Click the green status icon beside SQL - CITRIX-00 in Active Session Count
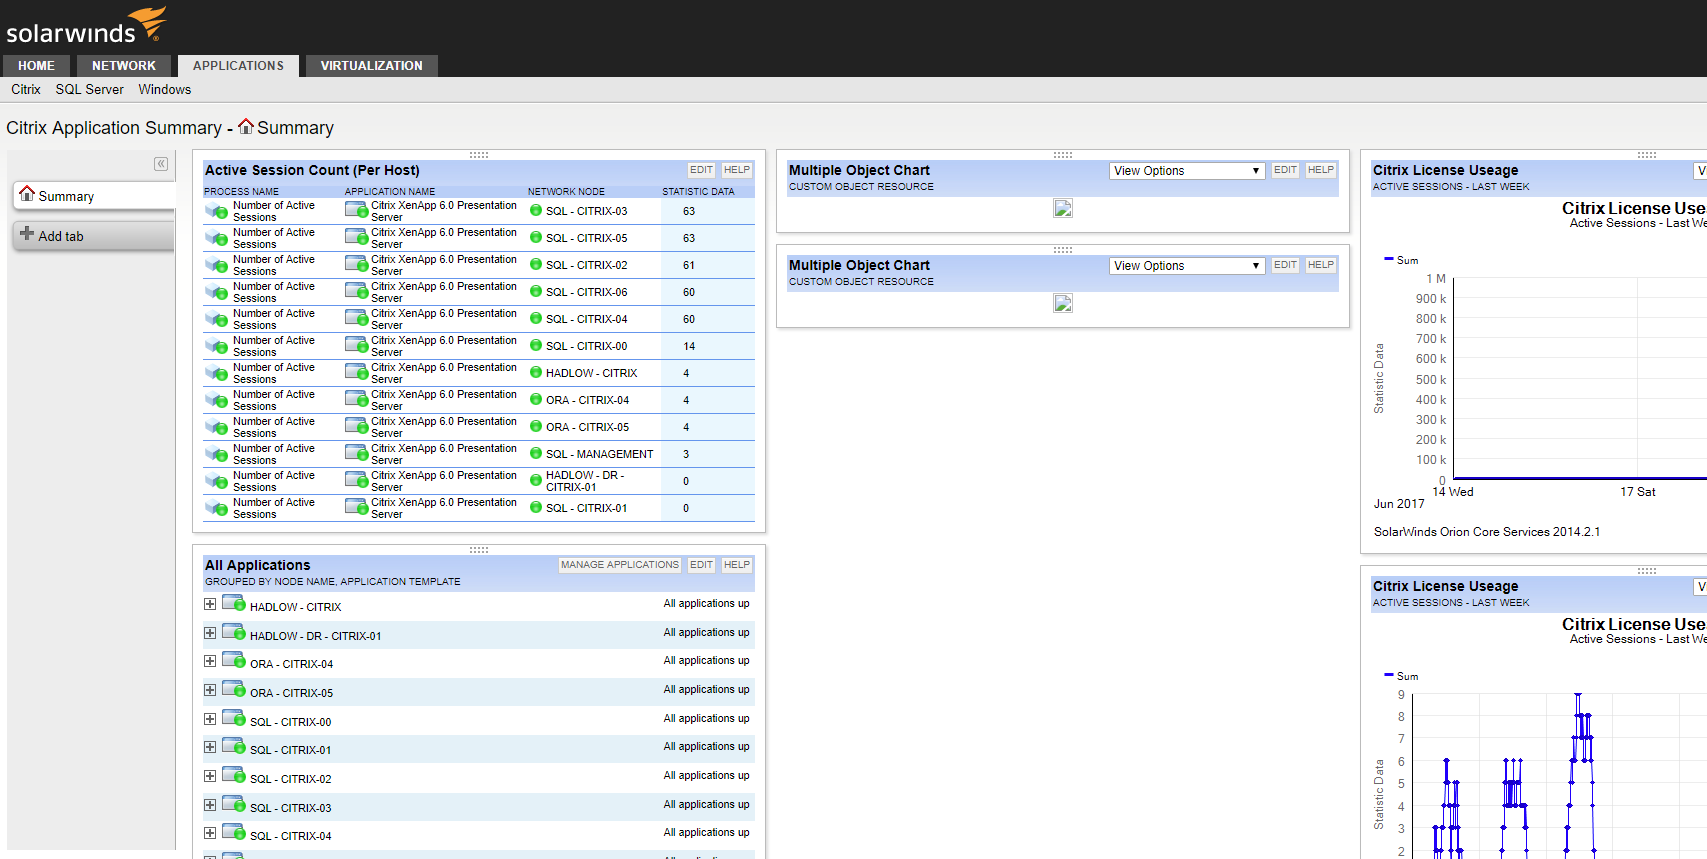 (536, 346)
